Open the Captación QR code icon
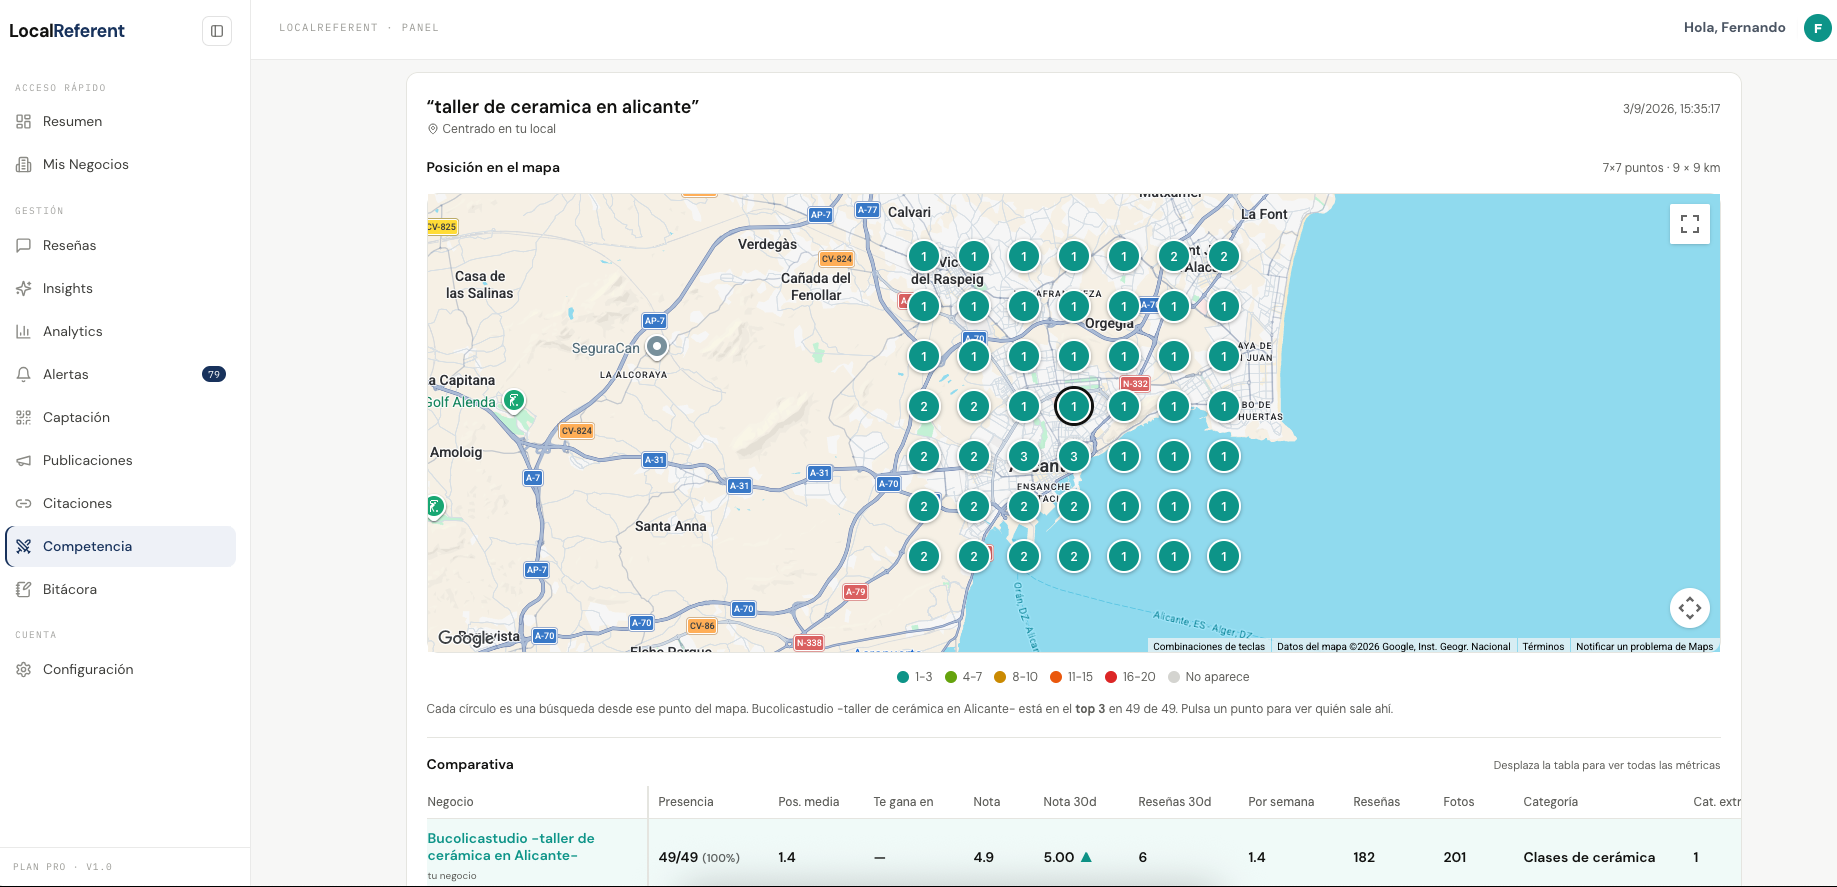1837x887 pixels. (x=24, y=418)
